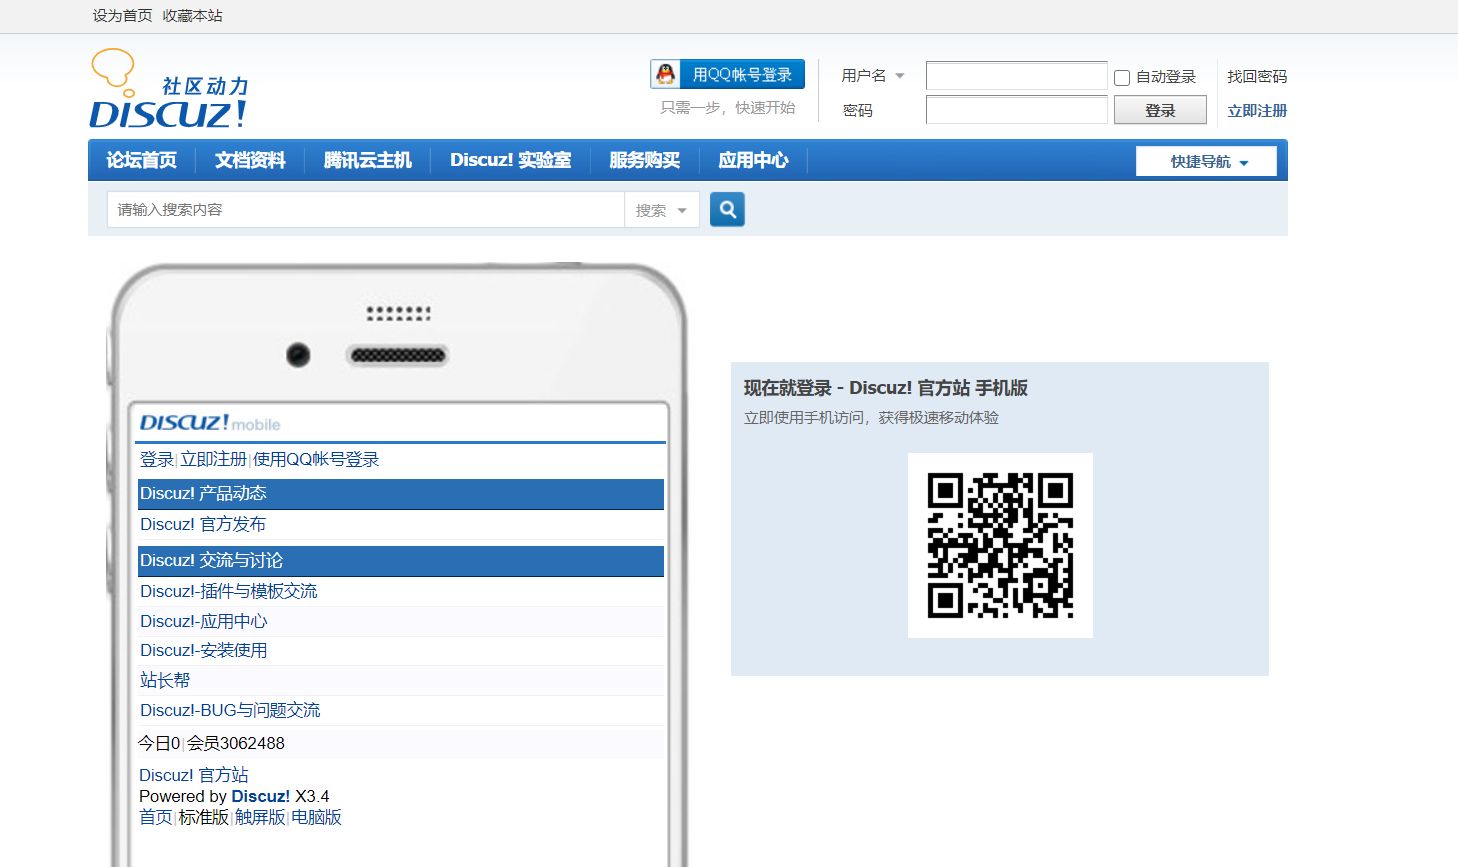Open Discuz! 交流与讨论 section header
This screenshot has height=867, width=1458.
(401, 561)
